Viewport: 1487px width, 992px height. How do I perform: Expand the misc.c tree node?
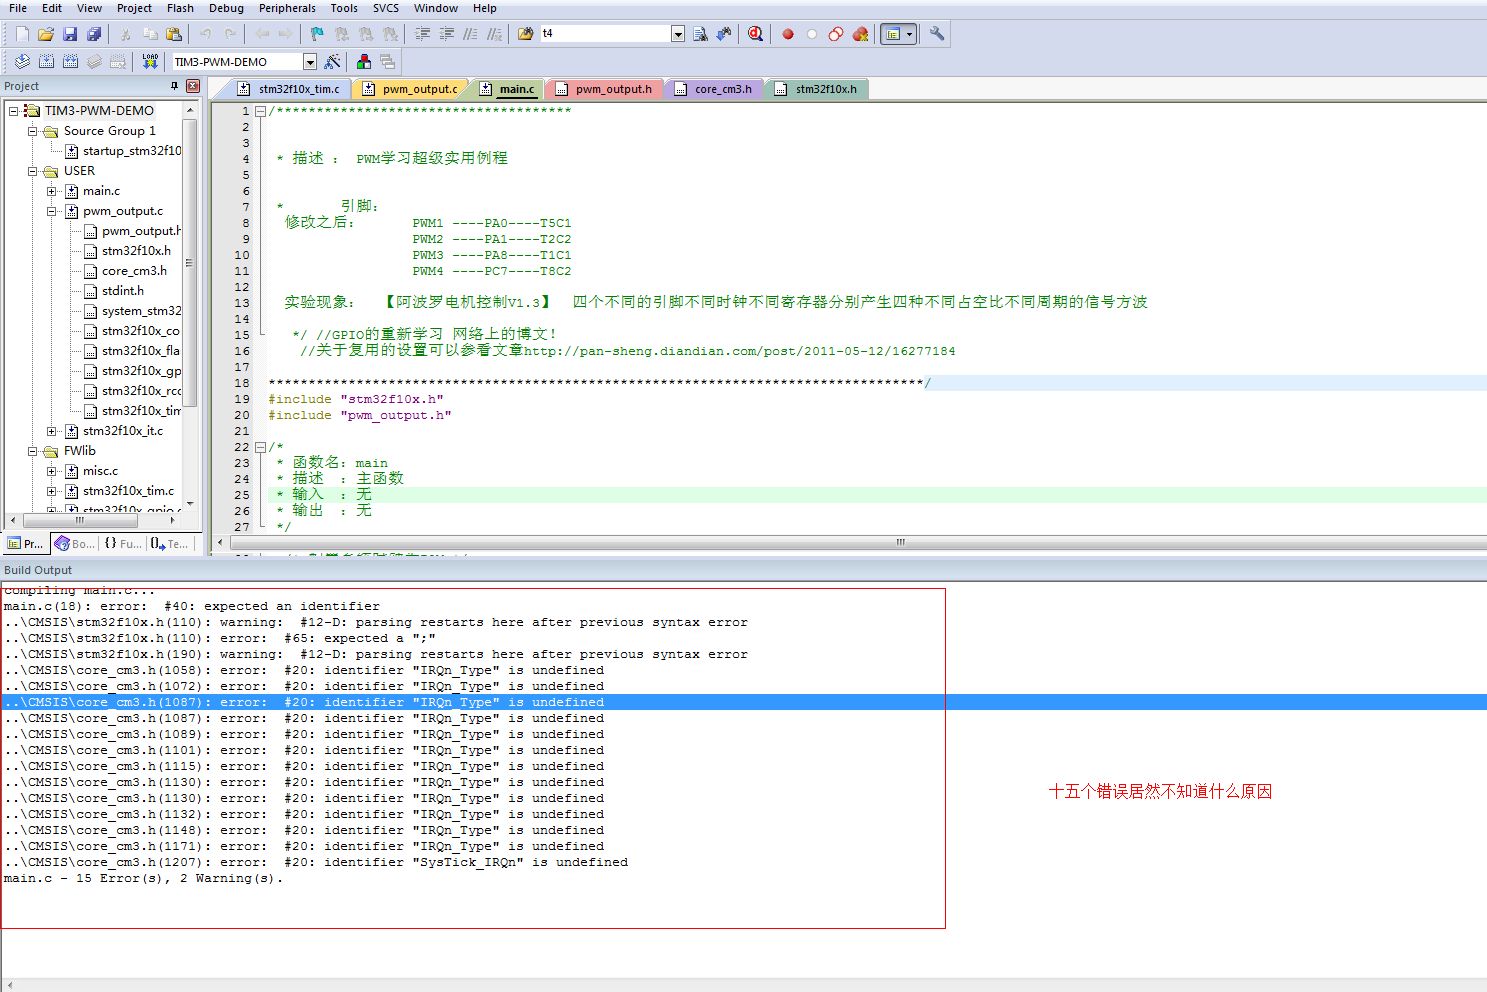[52, 471]
